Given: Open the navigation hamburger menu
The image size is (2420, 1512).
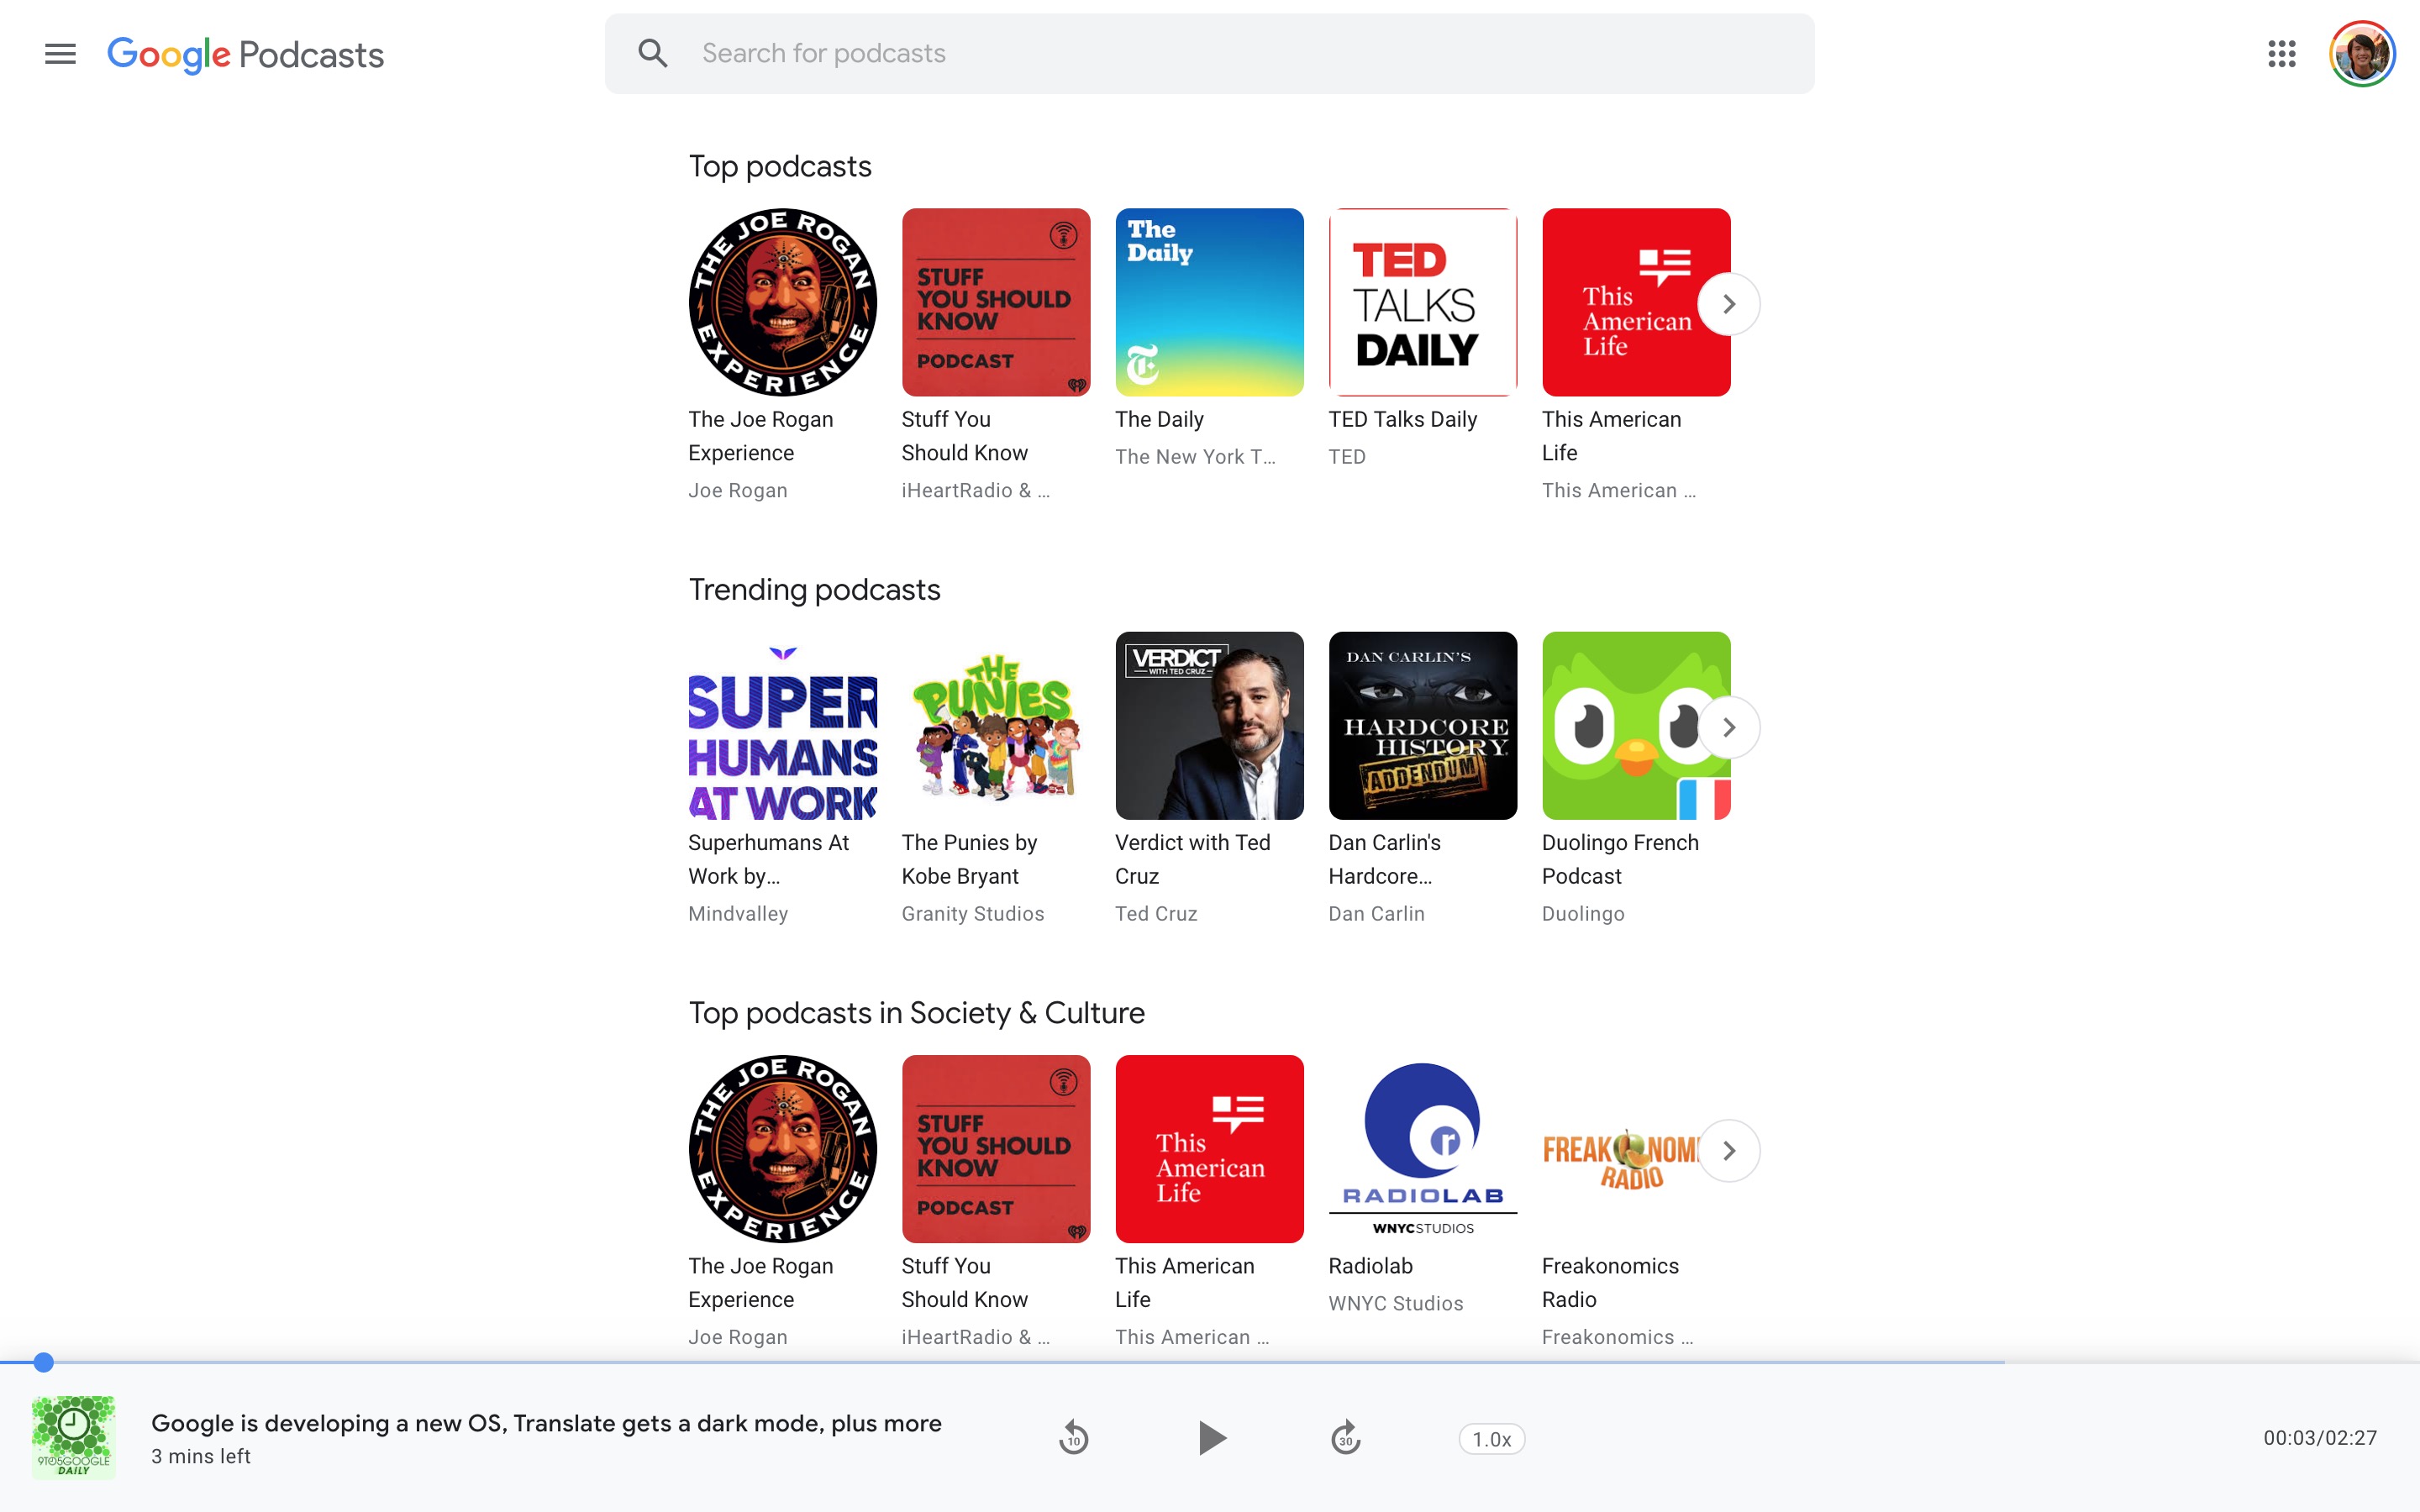Looking at the screenshot, I should coord(59,53).
